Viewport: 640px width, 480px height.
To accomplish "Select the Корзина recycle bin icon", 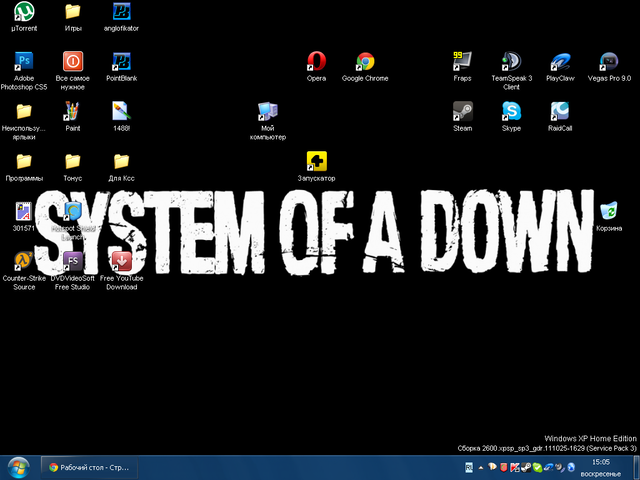I will [x=609, y=211].
